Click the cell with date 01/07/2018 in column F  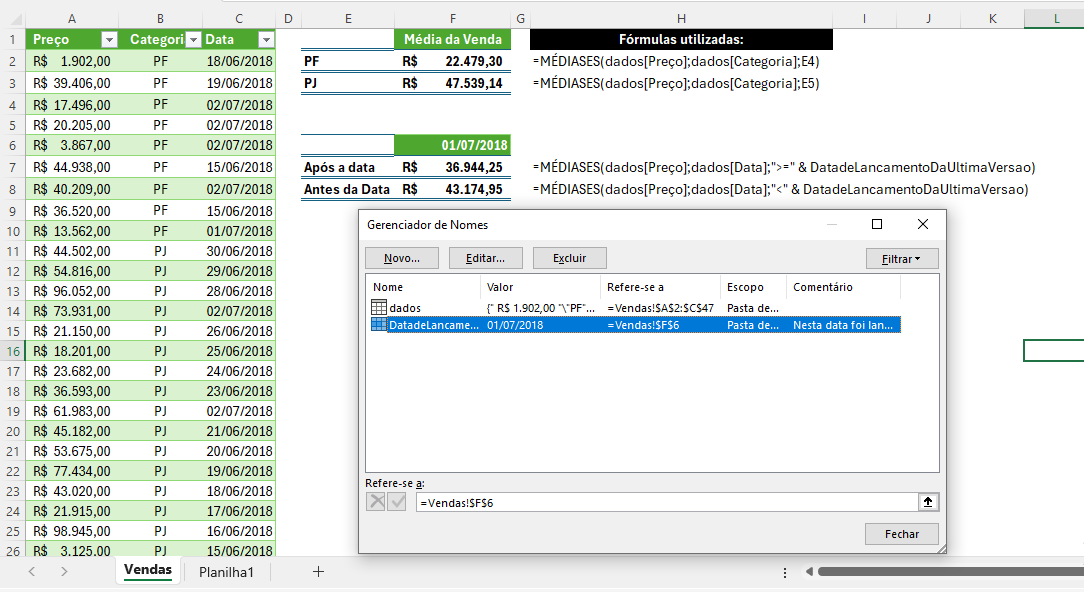click(x=452, y=145)
